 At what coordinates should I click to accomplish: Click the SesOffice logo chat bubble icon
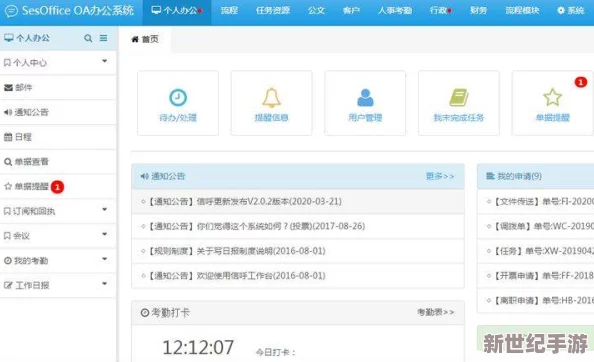11,11
